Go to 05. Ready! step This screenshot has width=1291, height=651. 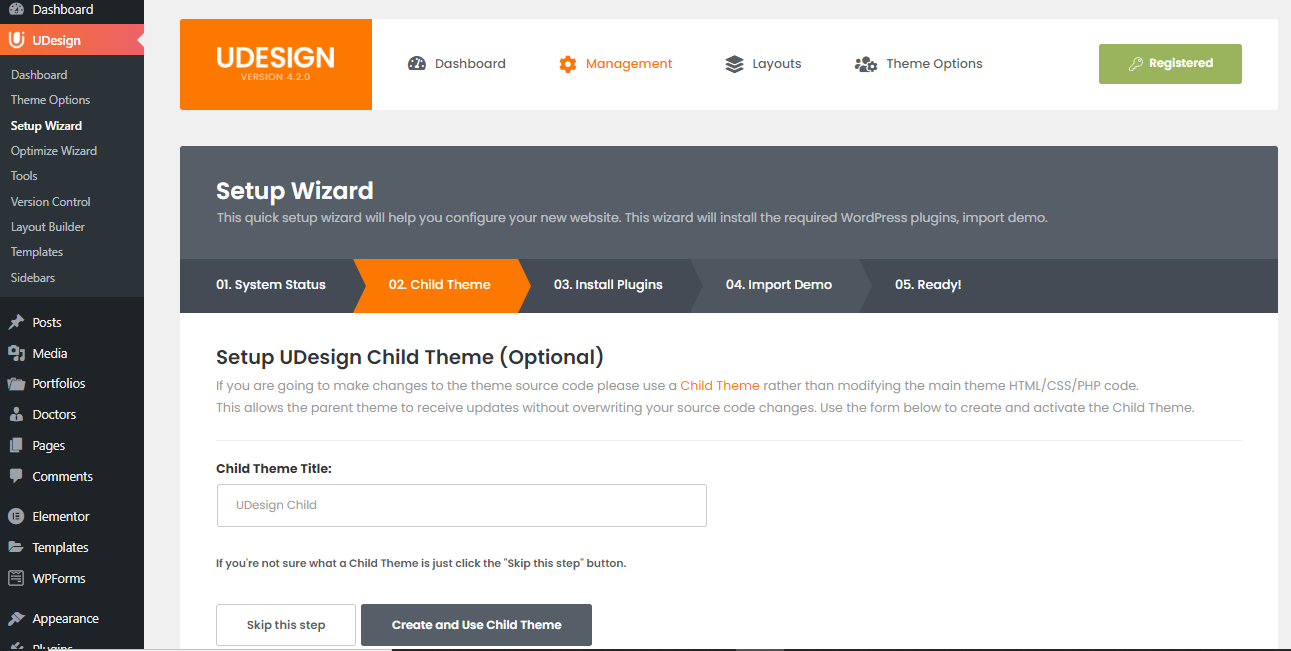928,285
